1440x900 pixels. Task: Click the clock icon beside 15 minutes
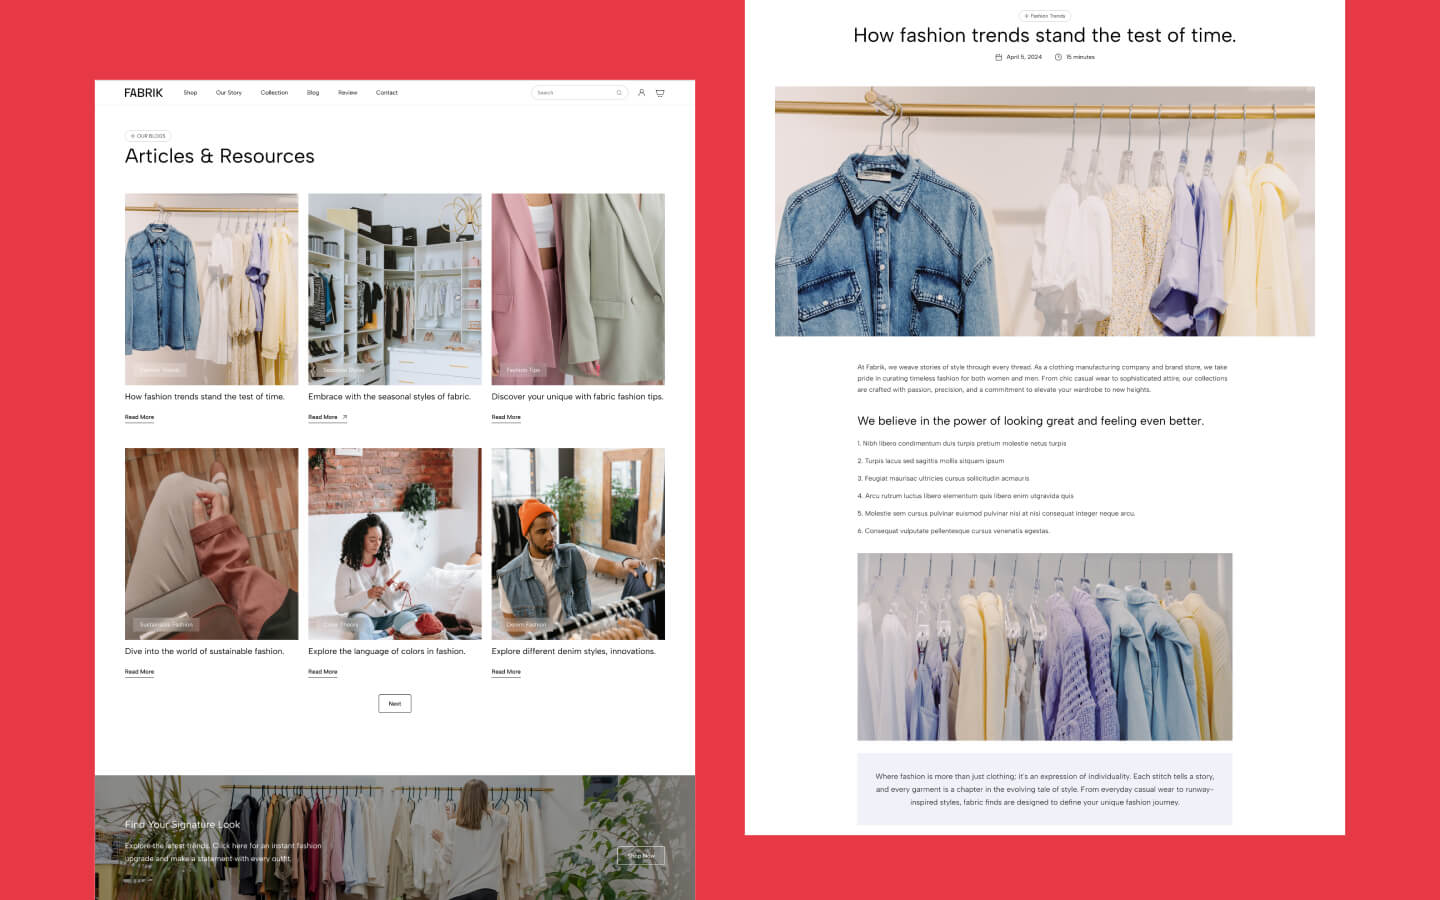pyautogui.click(x=1058, y=57)
